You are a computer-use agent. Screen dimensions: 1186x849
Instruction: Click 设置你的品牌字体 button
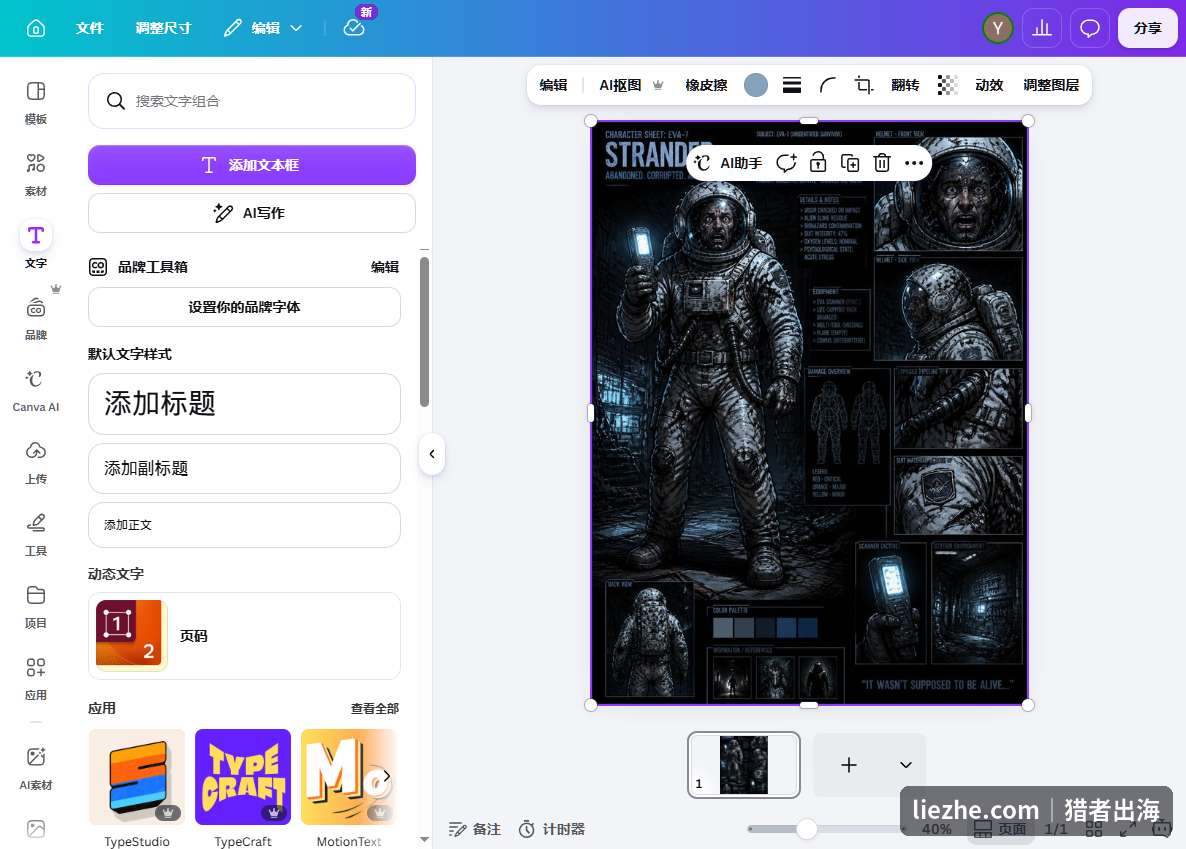coord(244,307)
